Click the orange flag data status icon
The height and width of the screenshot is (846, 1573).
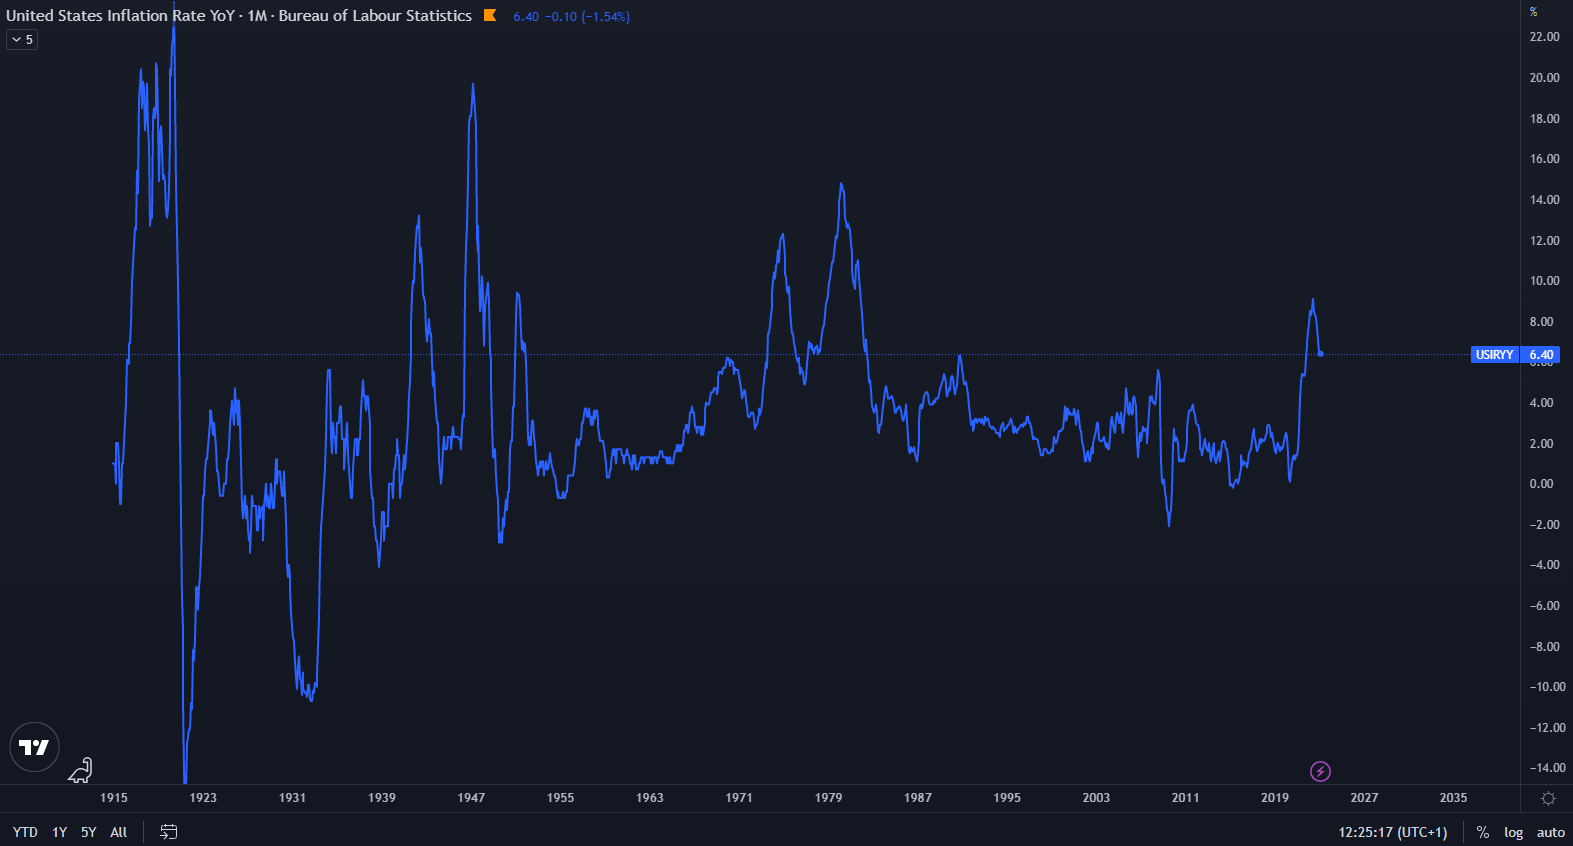pos(490,15)
